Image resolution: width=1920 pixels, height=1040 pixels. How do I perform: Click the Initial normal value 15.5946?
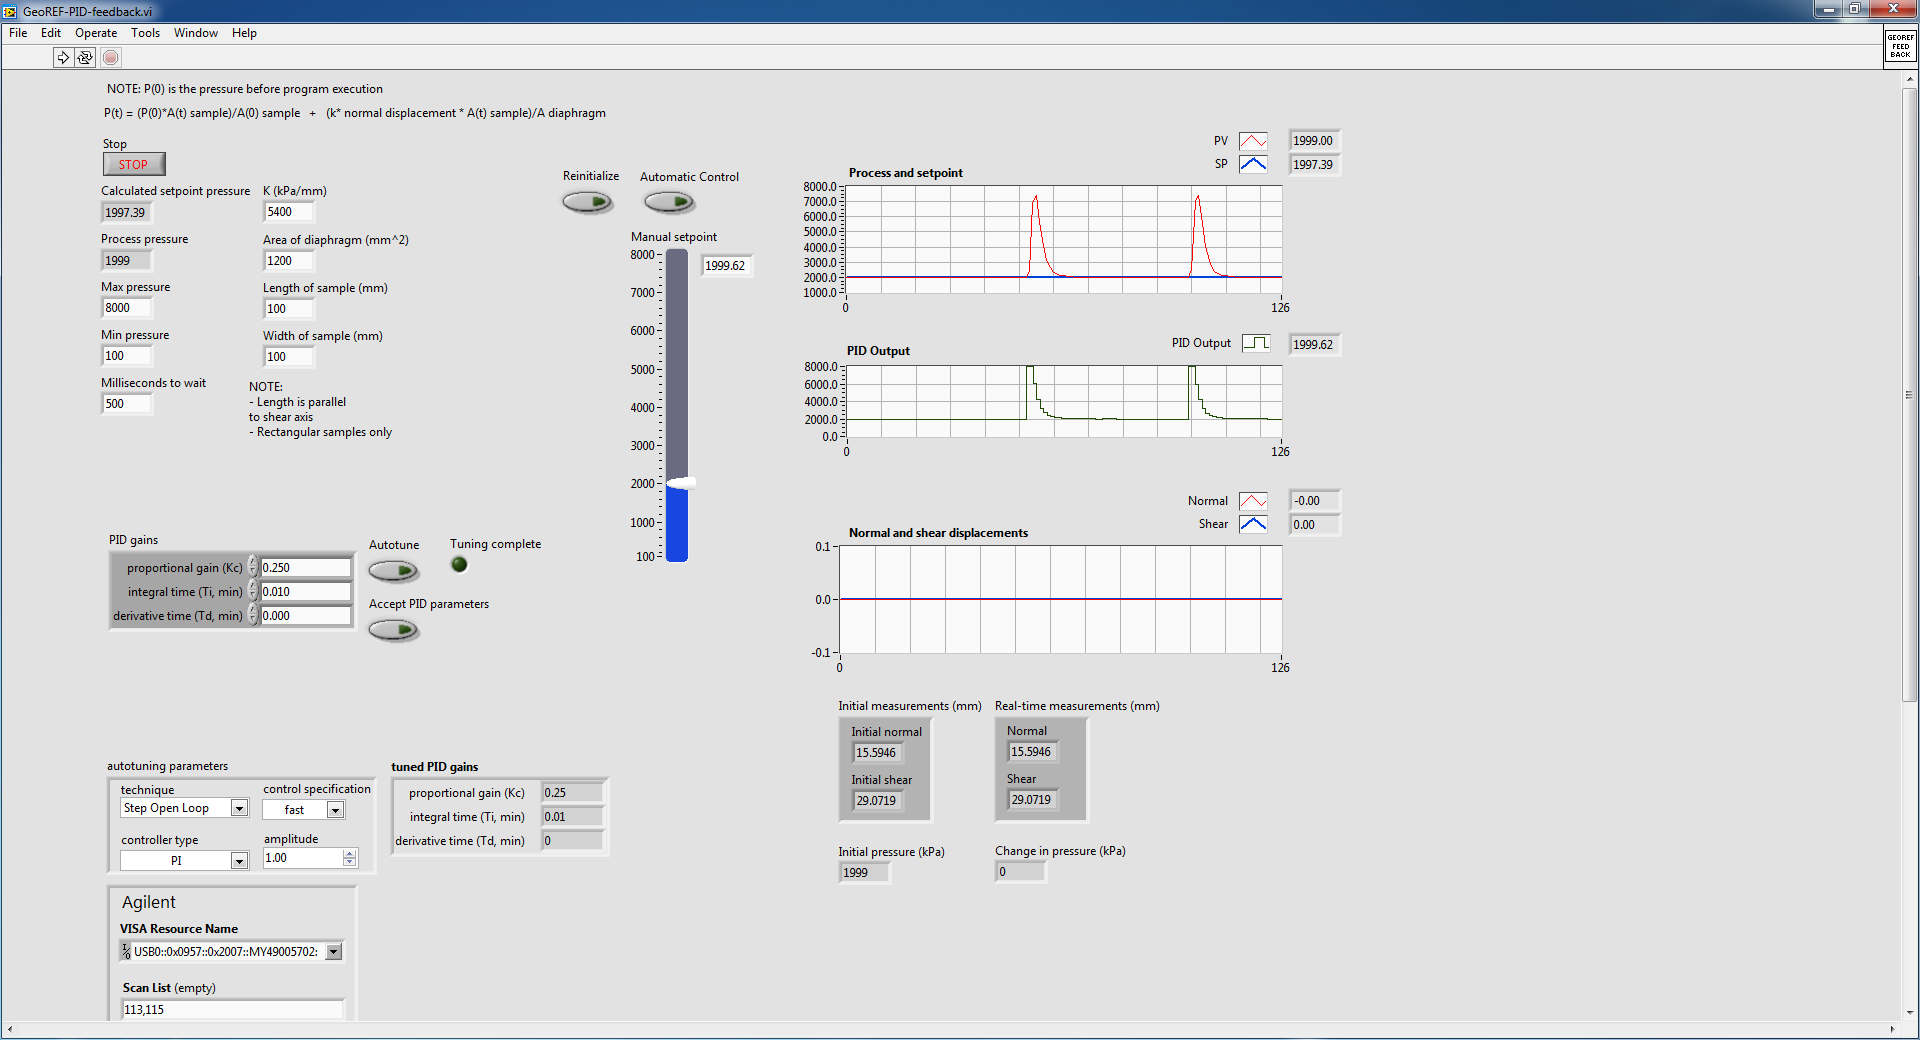878,753
